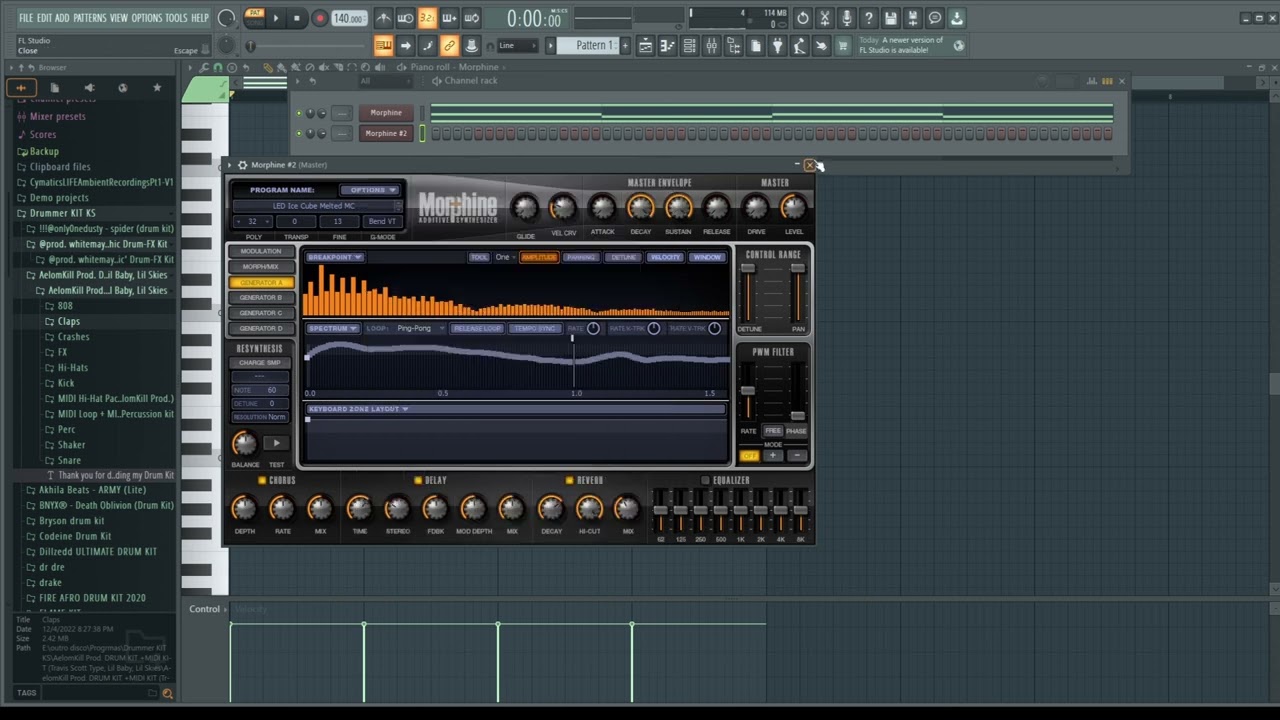Click the undo history icon
1280x720 pixels.
pos(802,18)
